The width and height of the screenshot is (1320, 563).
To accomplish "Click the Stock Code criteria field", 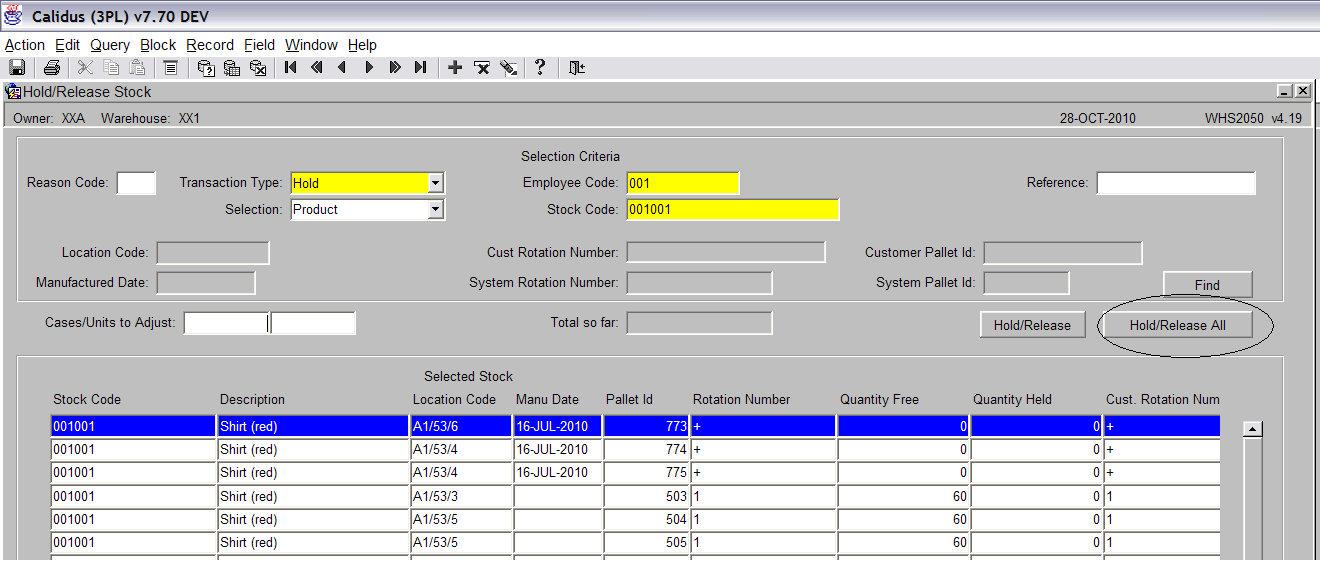I will tap(733, 210).
